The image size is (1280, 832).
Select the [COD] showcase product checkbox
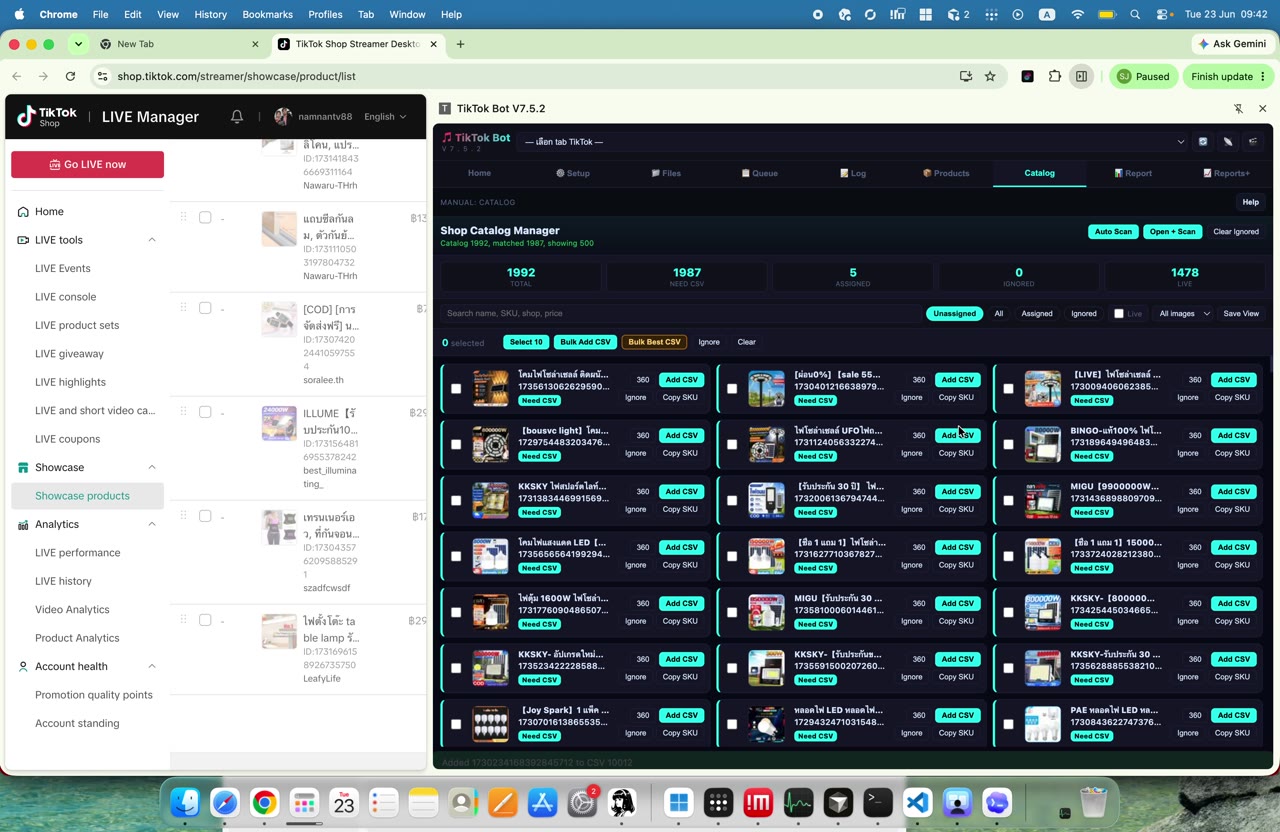(x=205, y=308)
